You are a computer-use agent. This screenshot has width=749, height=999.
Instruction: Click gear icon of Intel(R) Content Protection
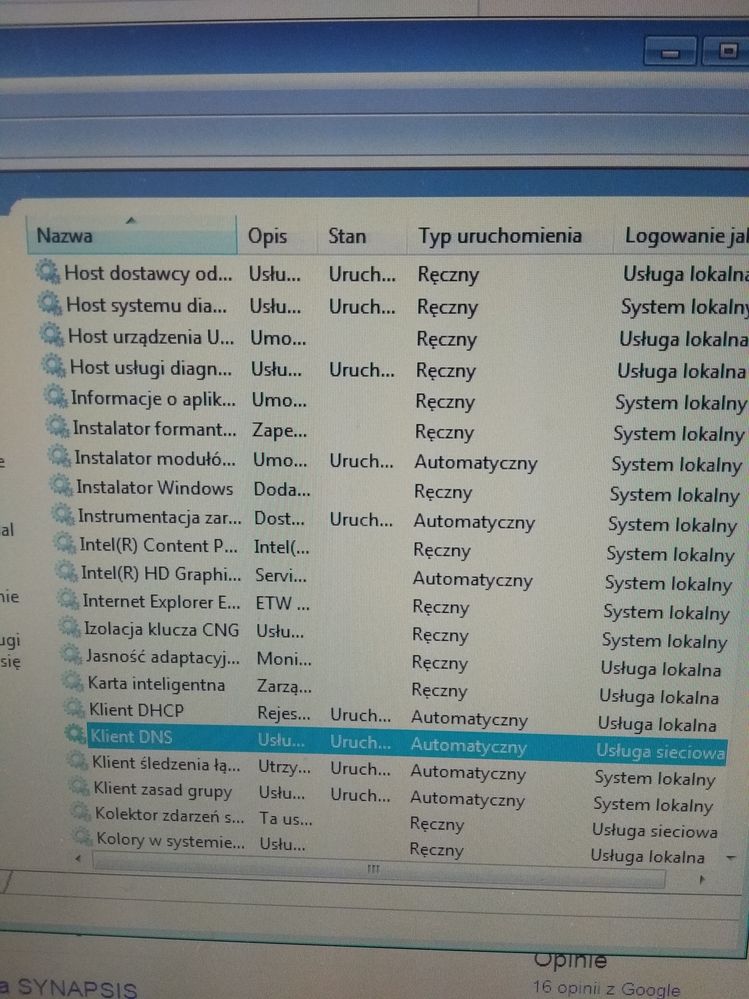pos(65,544)
